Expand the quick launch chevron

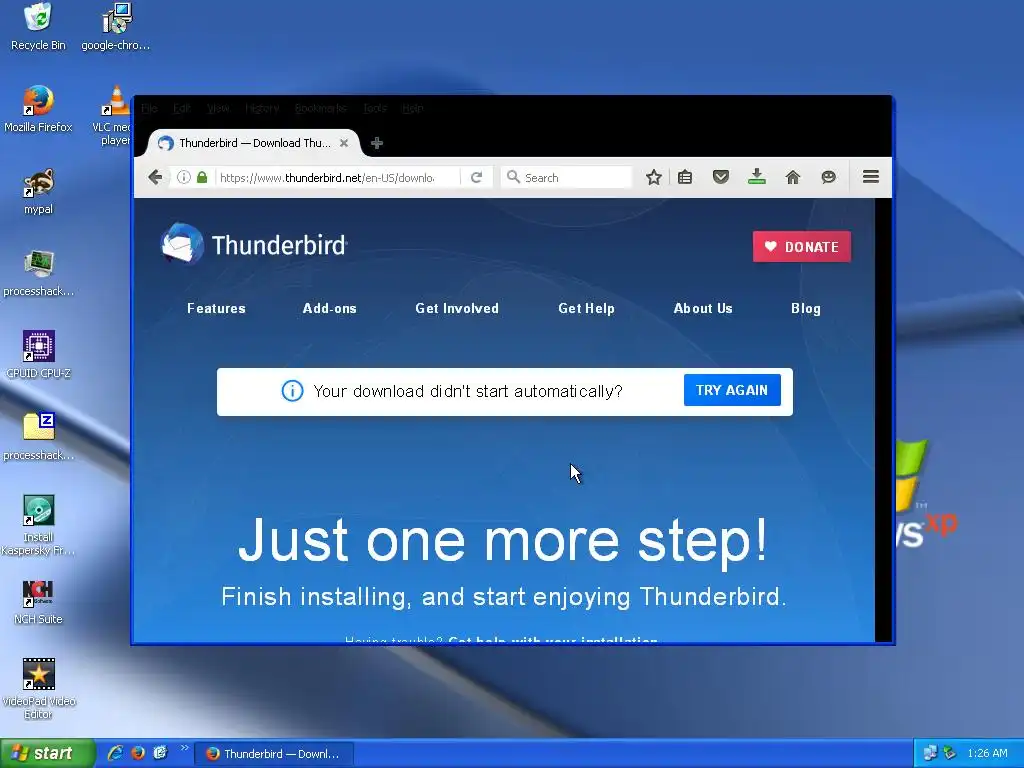pos(184,748)
